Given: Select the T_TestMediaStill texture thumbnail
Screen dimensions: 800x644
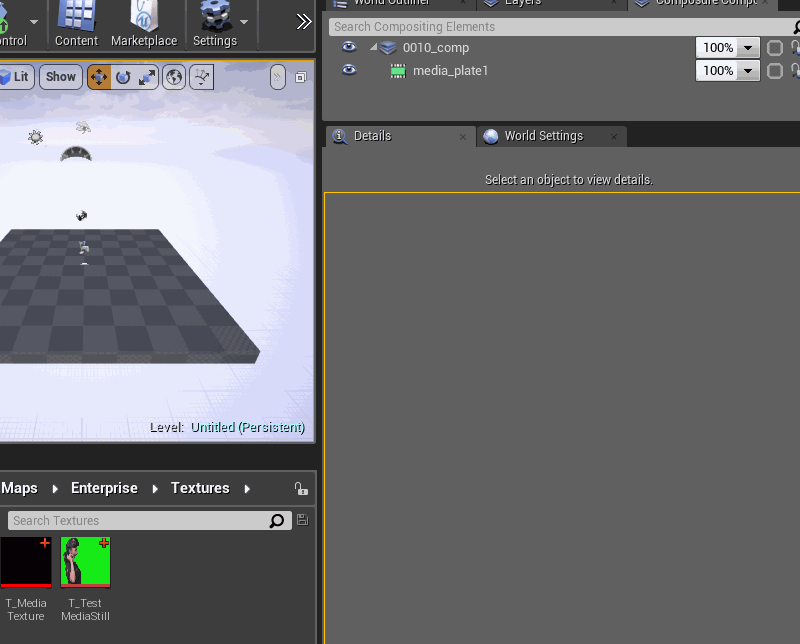Looking at the screenshot, I should 85,562.
